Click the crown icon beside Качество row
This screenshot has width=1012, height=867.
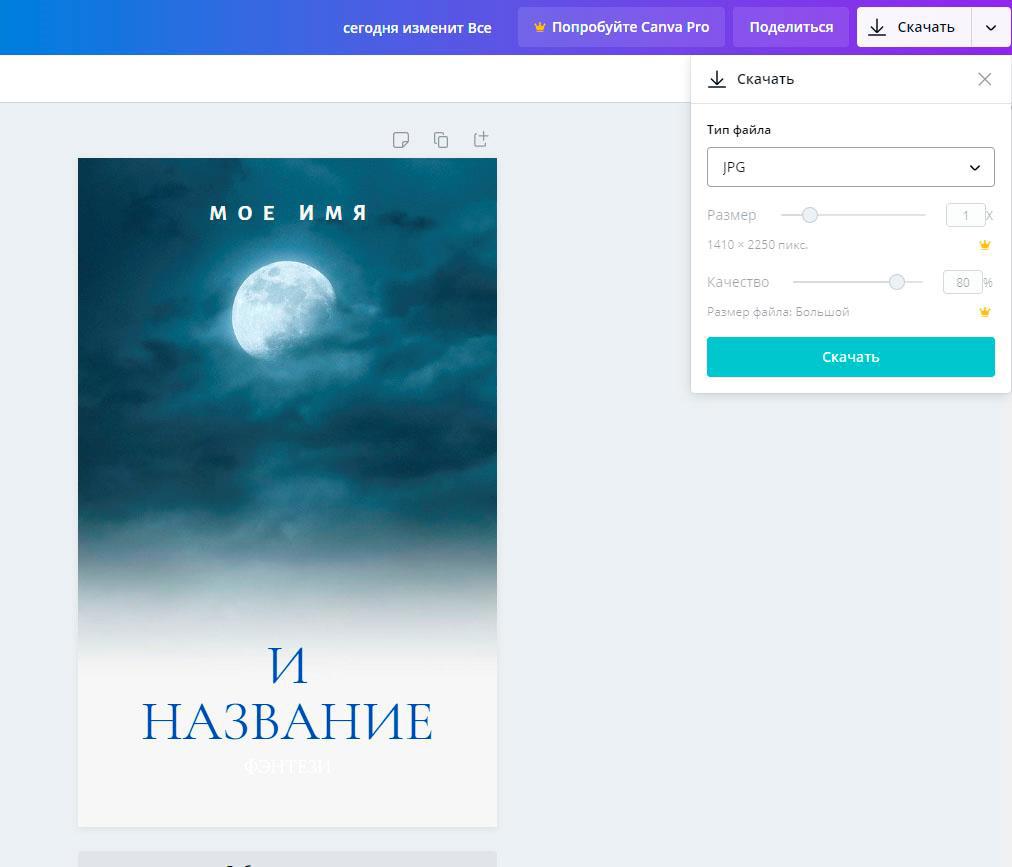point(984,312)
